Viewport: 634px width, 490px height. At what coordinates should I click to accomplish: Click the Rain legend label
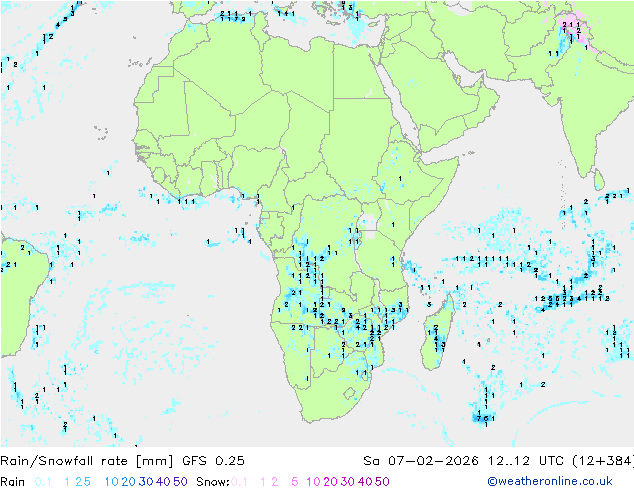[13, 481]
